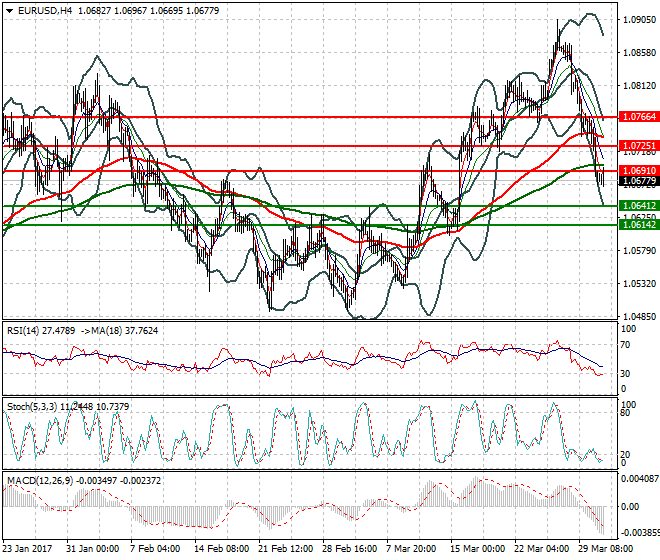The width and height of the screenshot is (660, 560).
Task: Click the 14 Feb 08:00 time marker
Action: pos(221,549)
